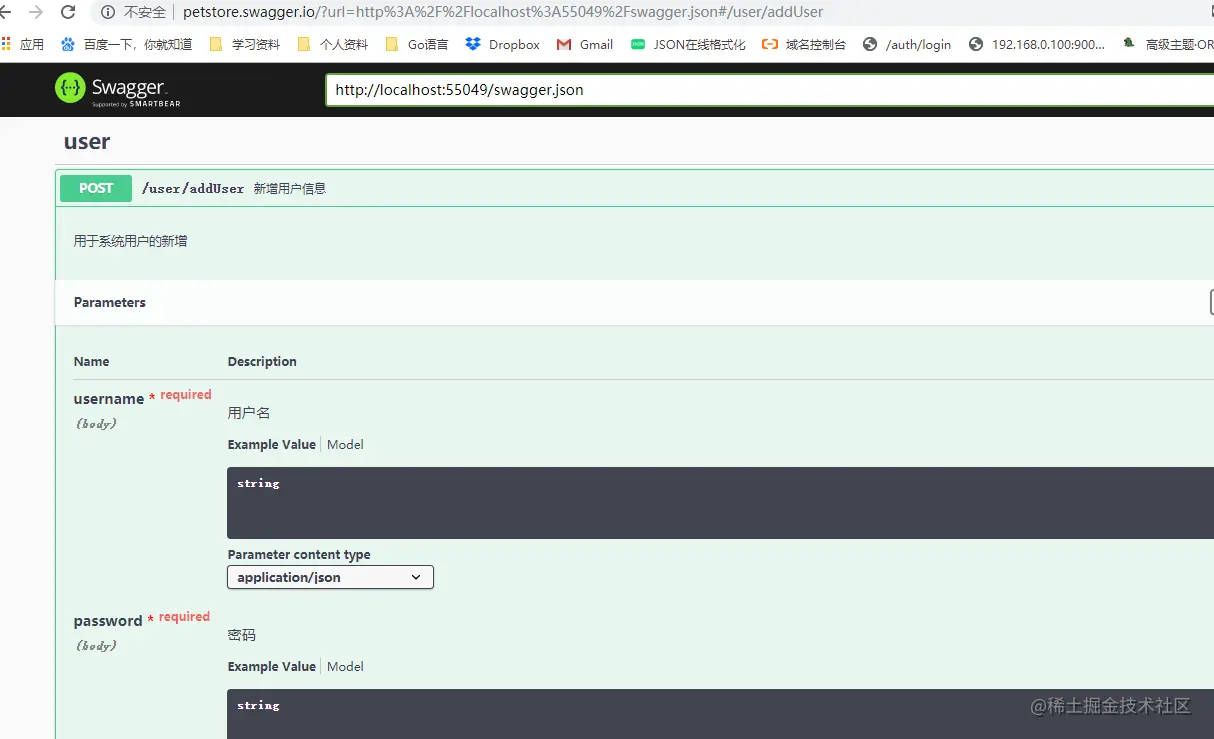Viewport: 1214px width, 739px height.
Task: Select the Parameters tab
Action: point(110,302)
